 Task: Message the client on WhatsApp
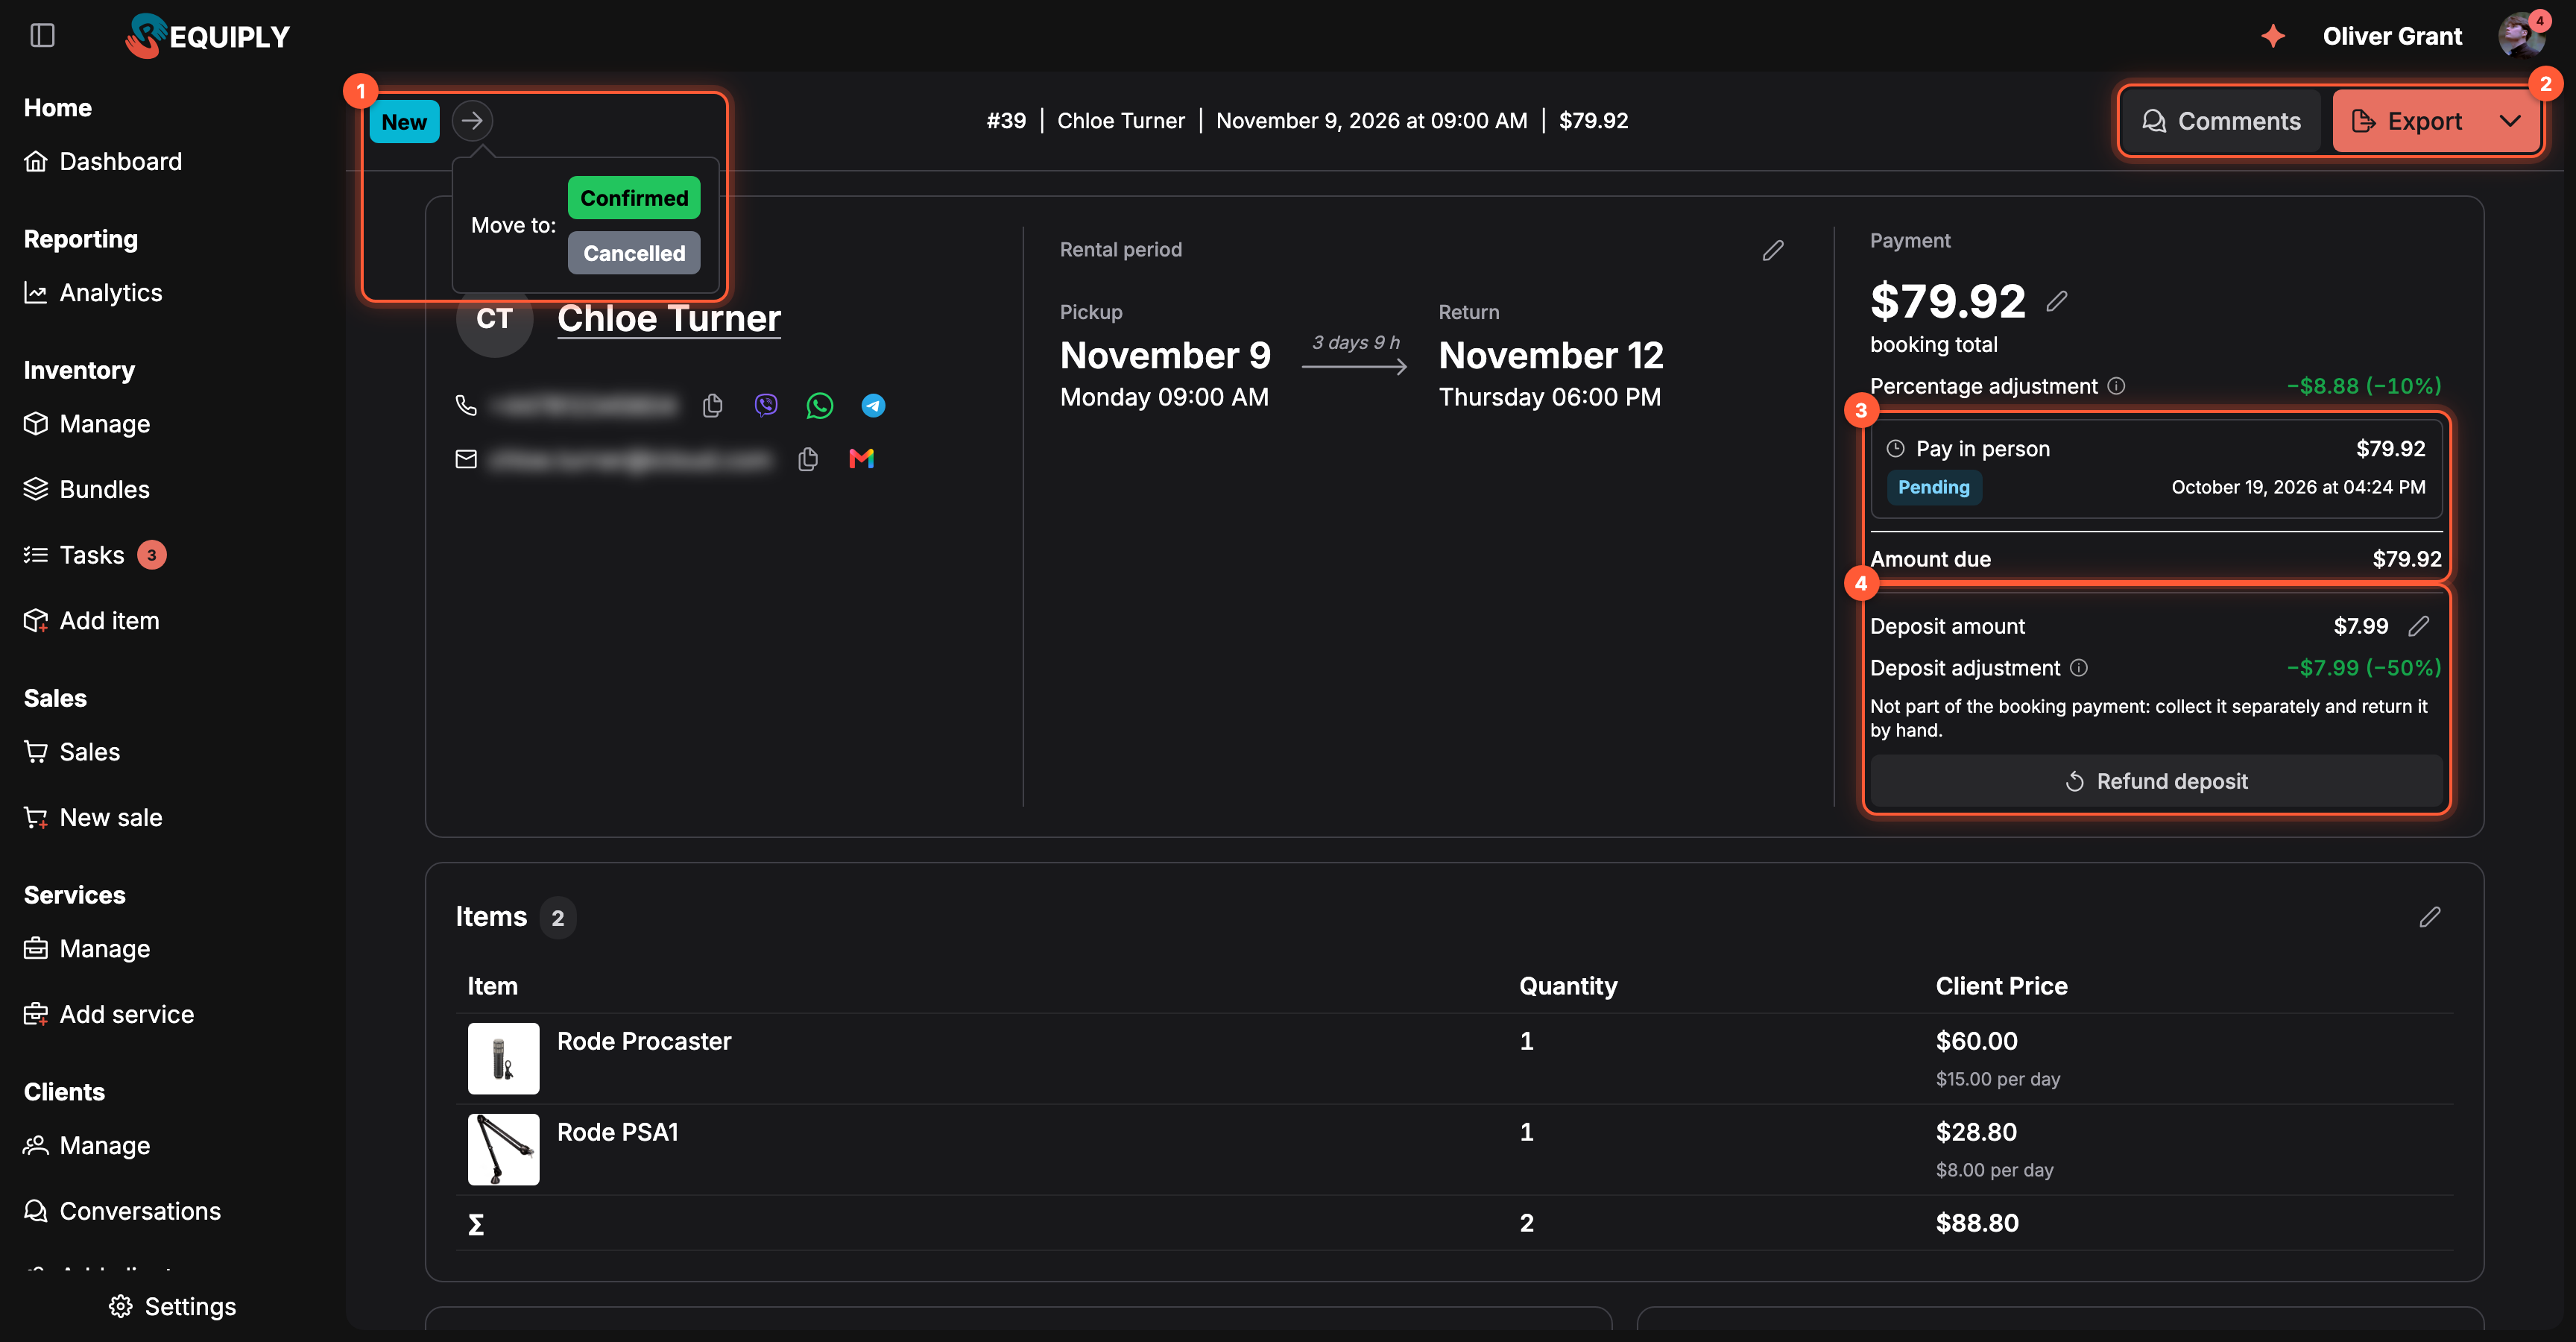(x=820, y=405)
